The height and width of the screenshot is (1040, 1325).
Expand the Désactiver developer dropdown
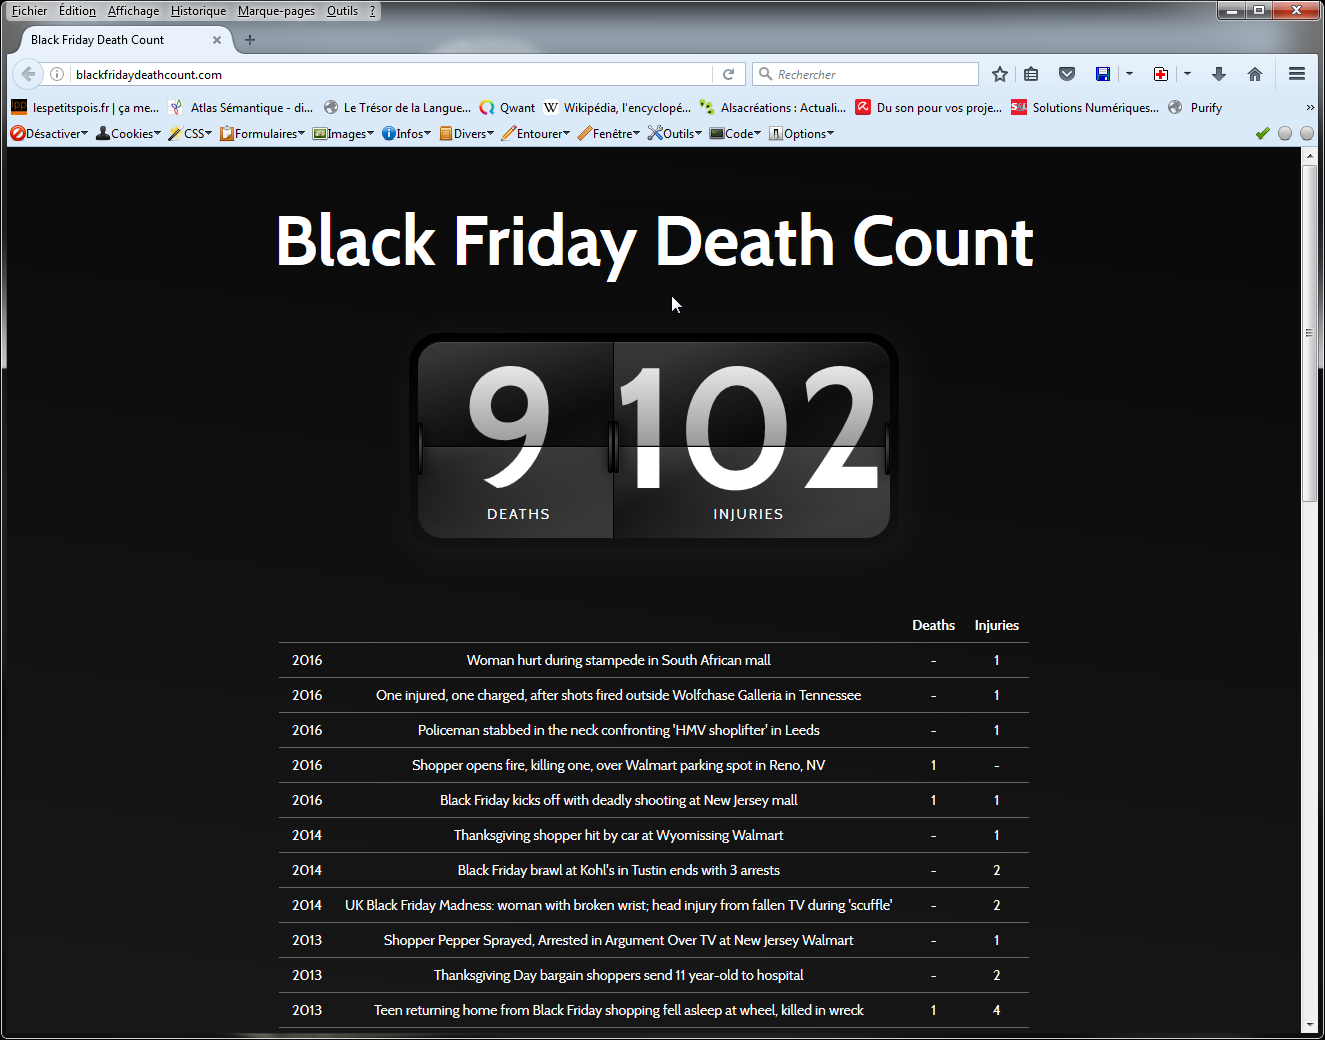pyautogui.click(x=49, y=133)
